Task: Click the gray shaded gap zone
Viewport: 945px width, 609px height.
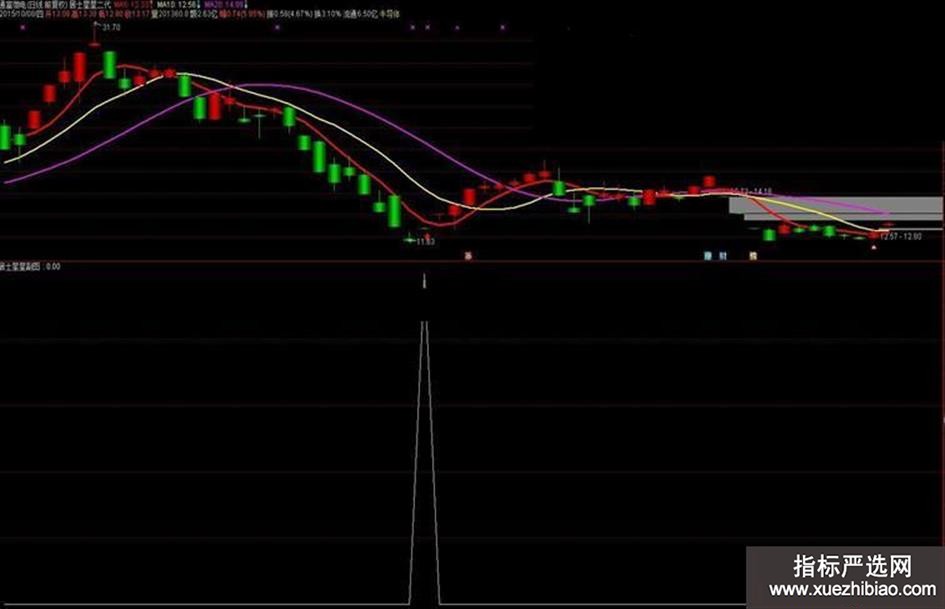Action: pyautogui.click(x=835, y=208)
